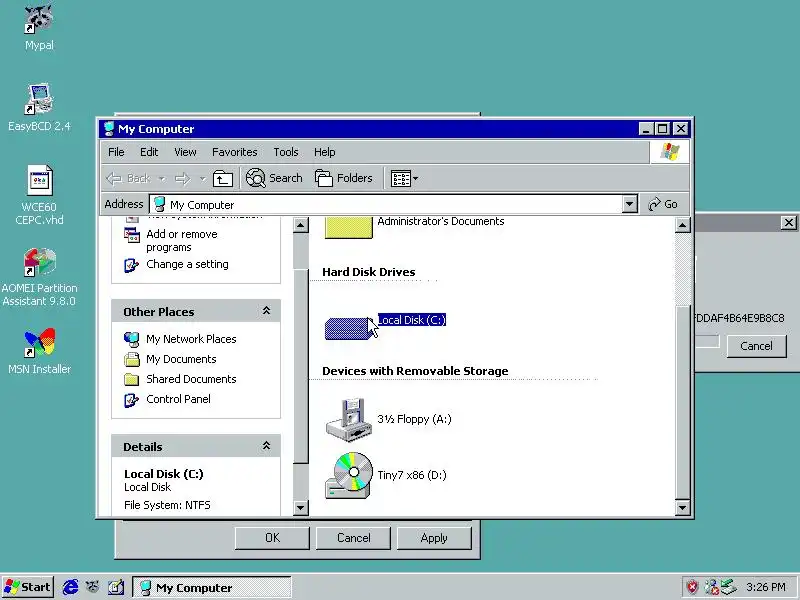Click Apply in the background dialog
Screen dimensions: 800x600
(434, 538)
